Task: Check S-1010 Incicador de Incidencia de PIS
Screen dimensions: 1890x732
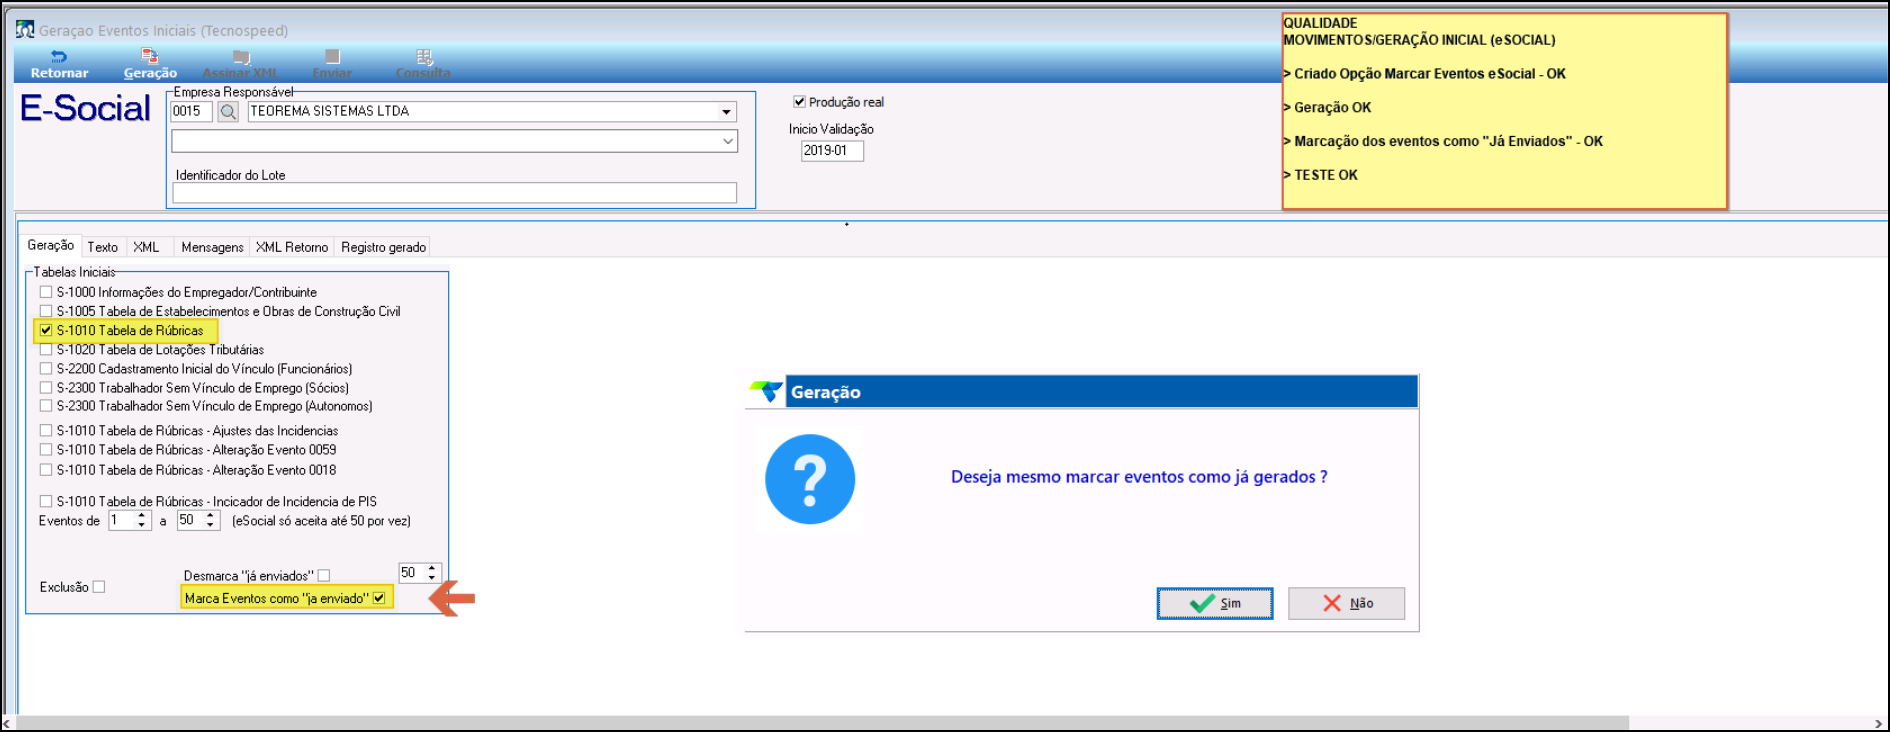Action: [46, 501]
